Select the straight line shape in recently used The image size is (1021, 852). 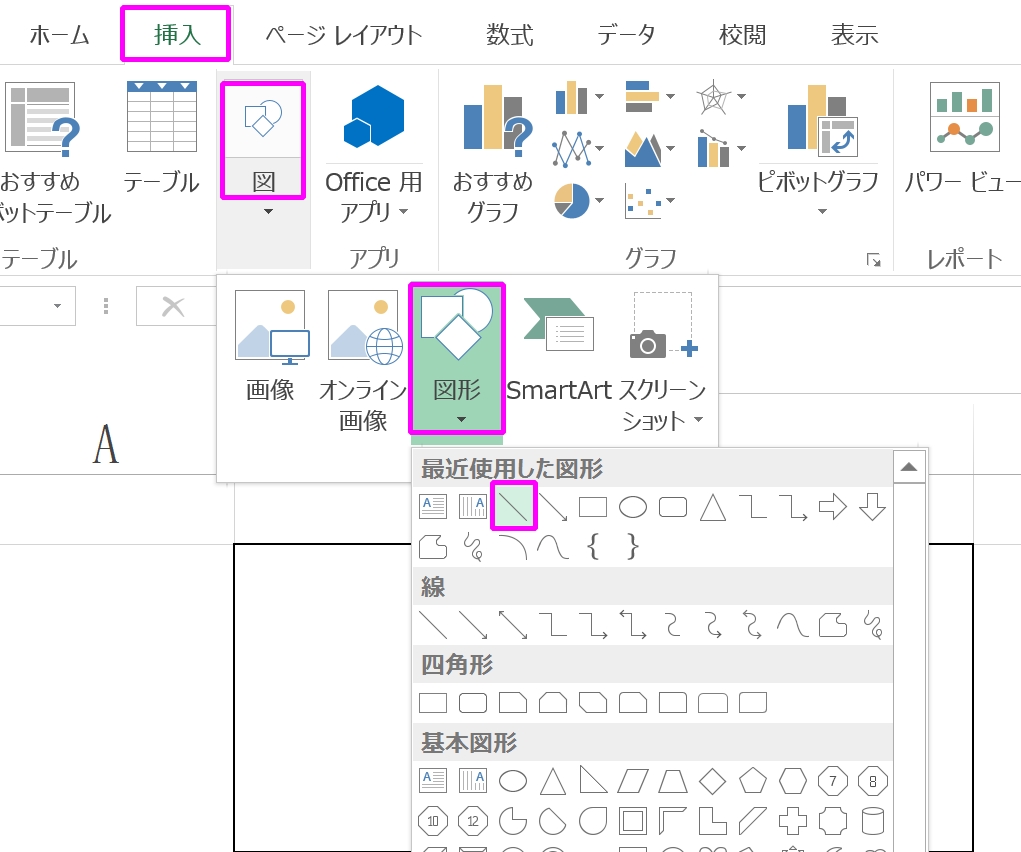coord(514,507)
